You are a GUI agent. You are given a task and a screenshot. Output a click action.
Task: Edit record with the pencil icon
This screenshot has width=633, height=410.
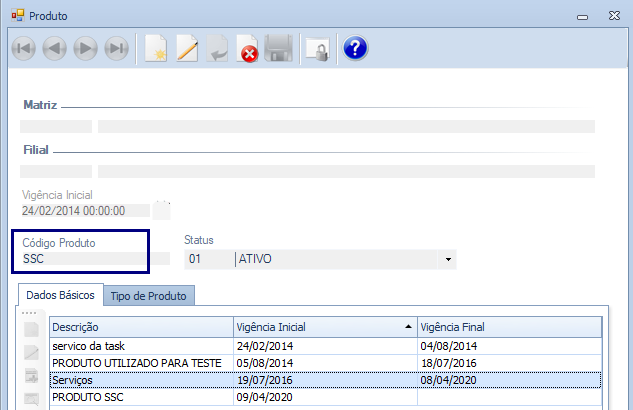(187, 48)
